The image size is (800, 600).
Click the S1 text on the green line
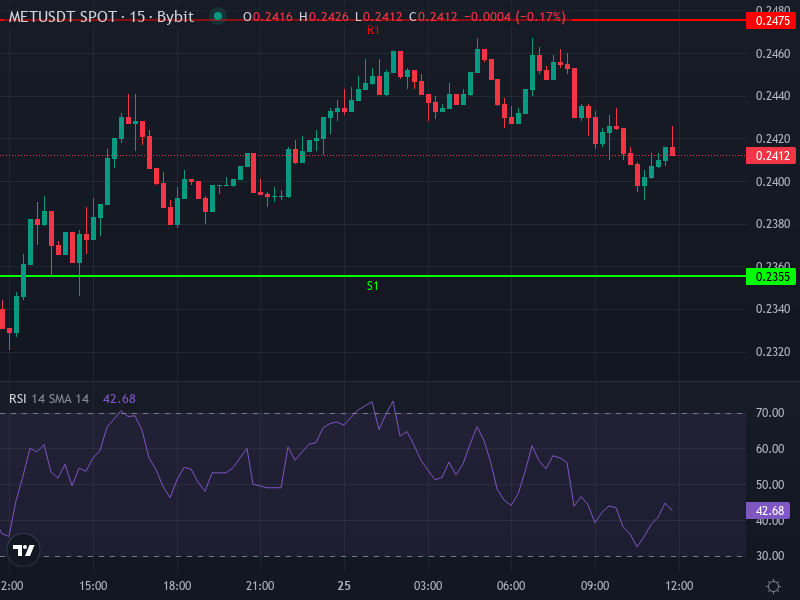(372, 286)
